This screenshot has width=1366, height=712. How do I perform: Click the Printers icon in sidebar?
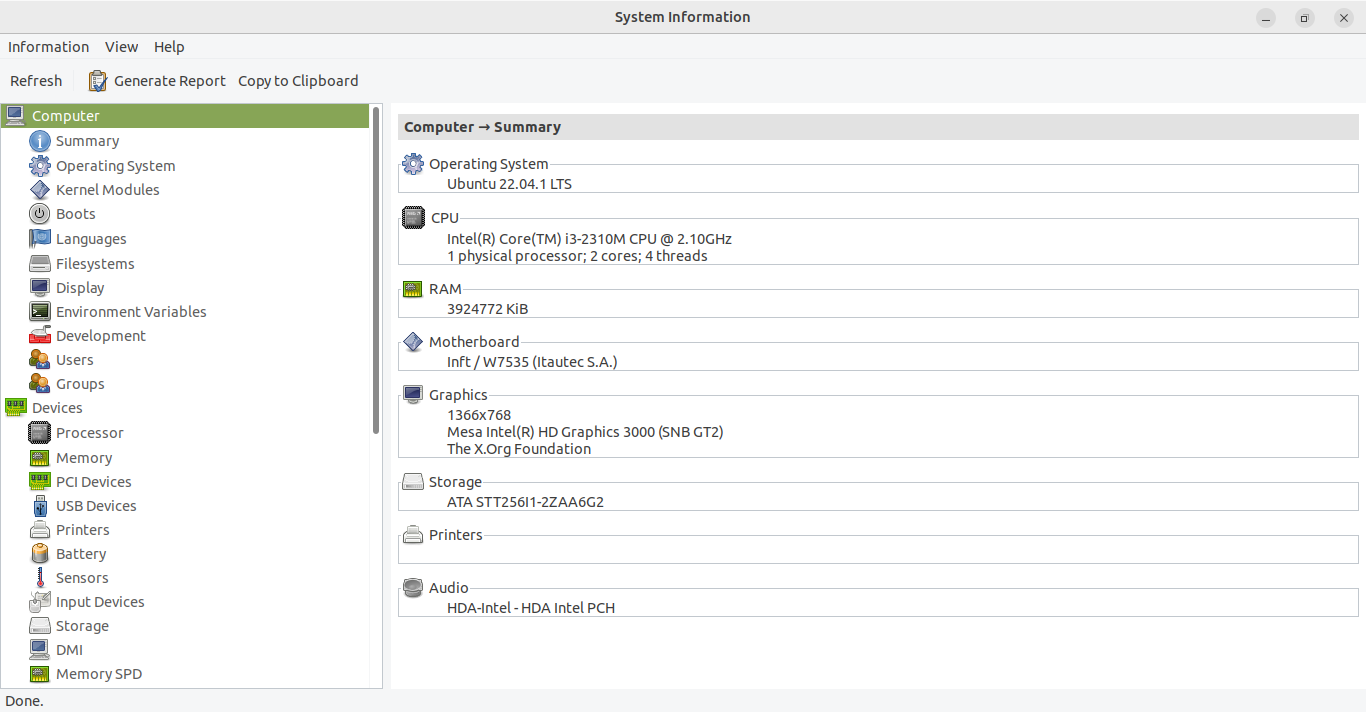pyautogui.click(x=40, y=530)
